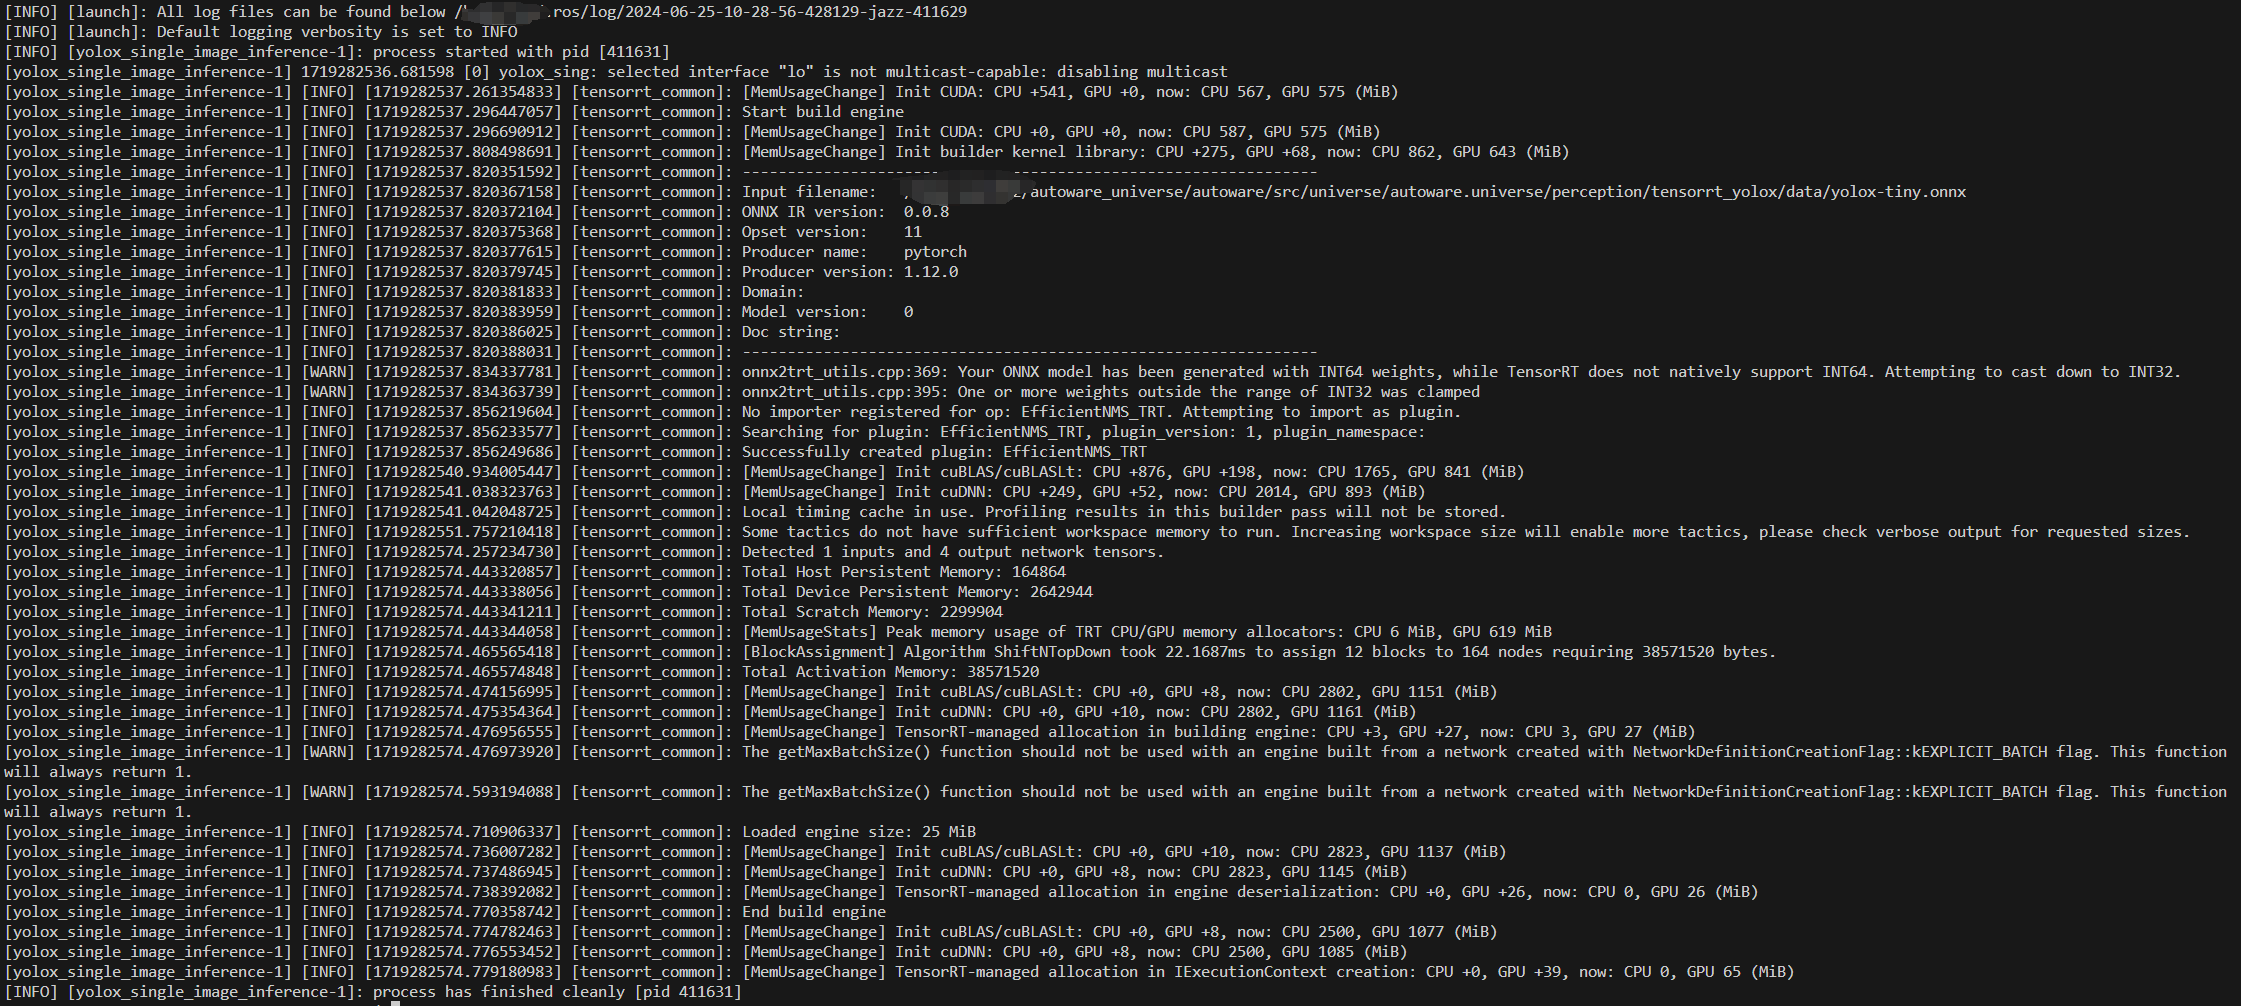Click 'Opset version: 11' line
The image size is (2241, 1006).
click(464, 232)
